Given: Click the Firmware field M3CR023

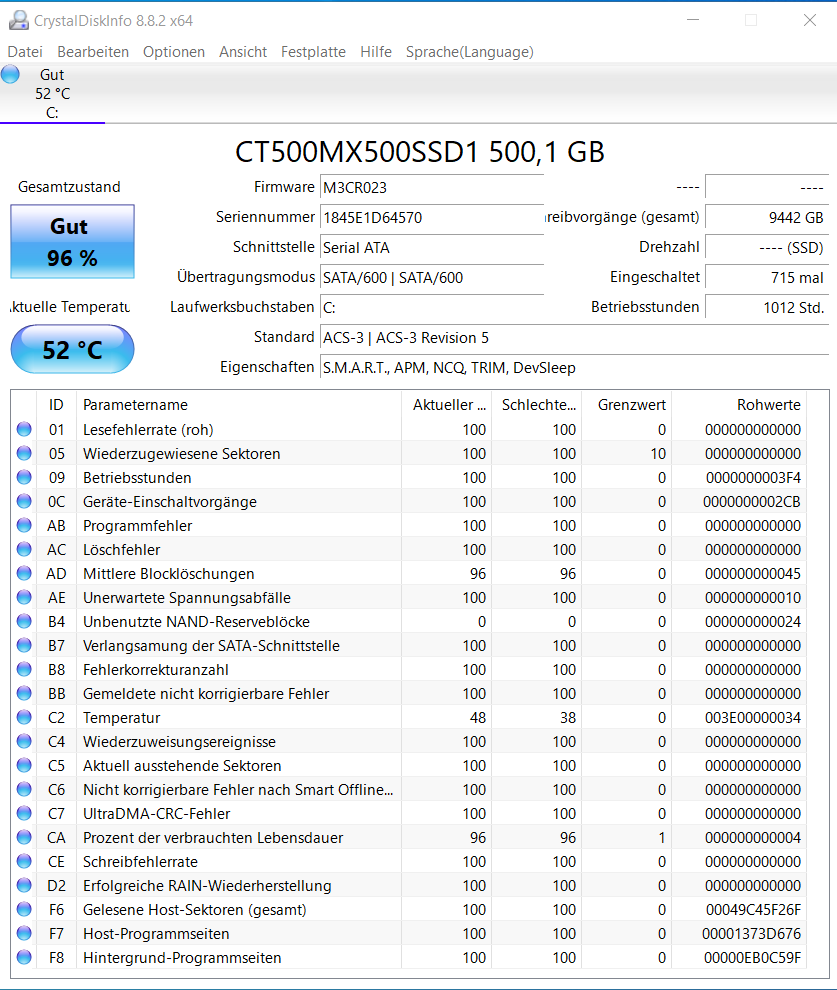Looking at the screenshot, I should click(432, 188).
